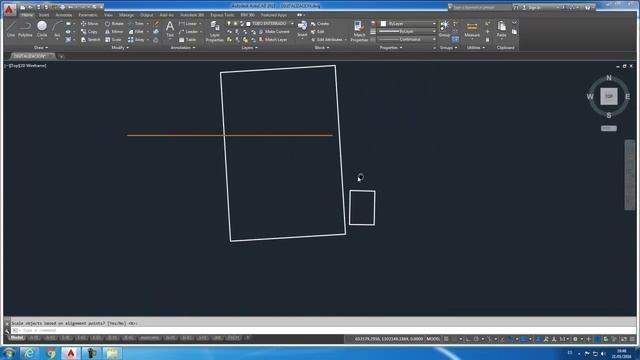Open Internet Explorer from taskbar

pos(29,353)
